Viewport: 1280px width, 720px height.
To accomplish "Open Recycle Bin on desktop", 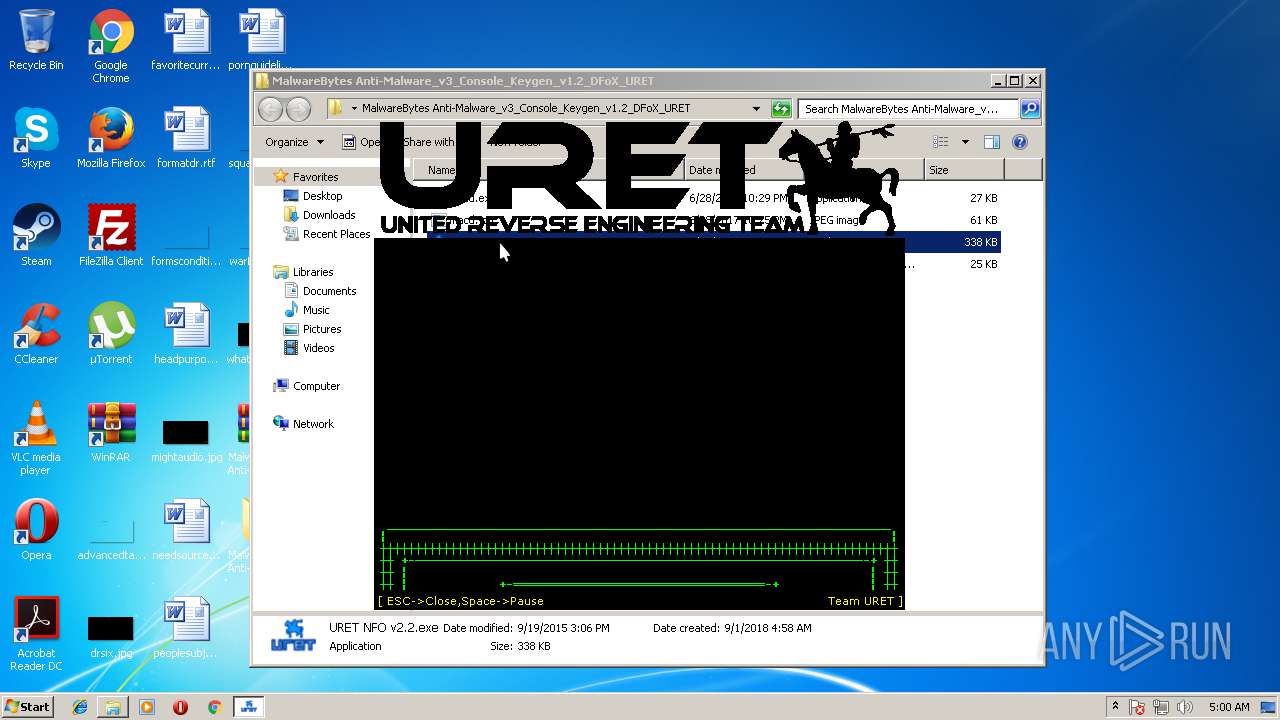I will click(36, 40).
